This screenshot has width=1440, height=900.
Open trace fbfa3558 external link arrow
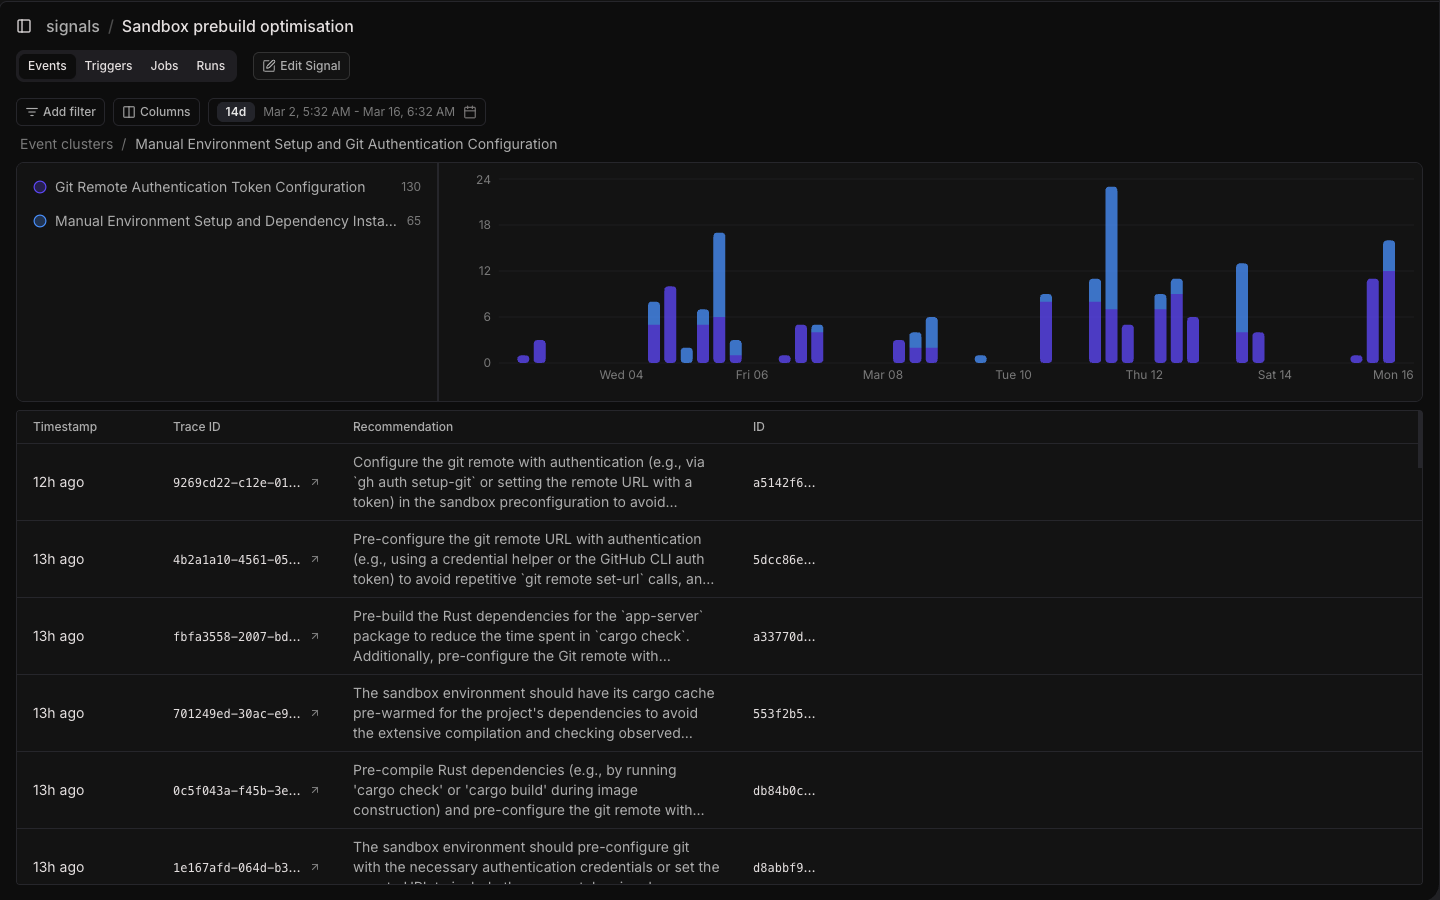tap(315, 636)
